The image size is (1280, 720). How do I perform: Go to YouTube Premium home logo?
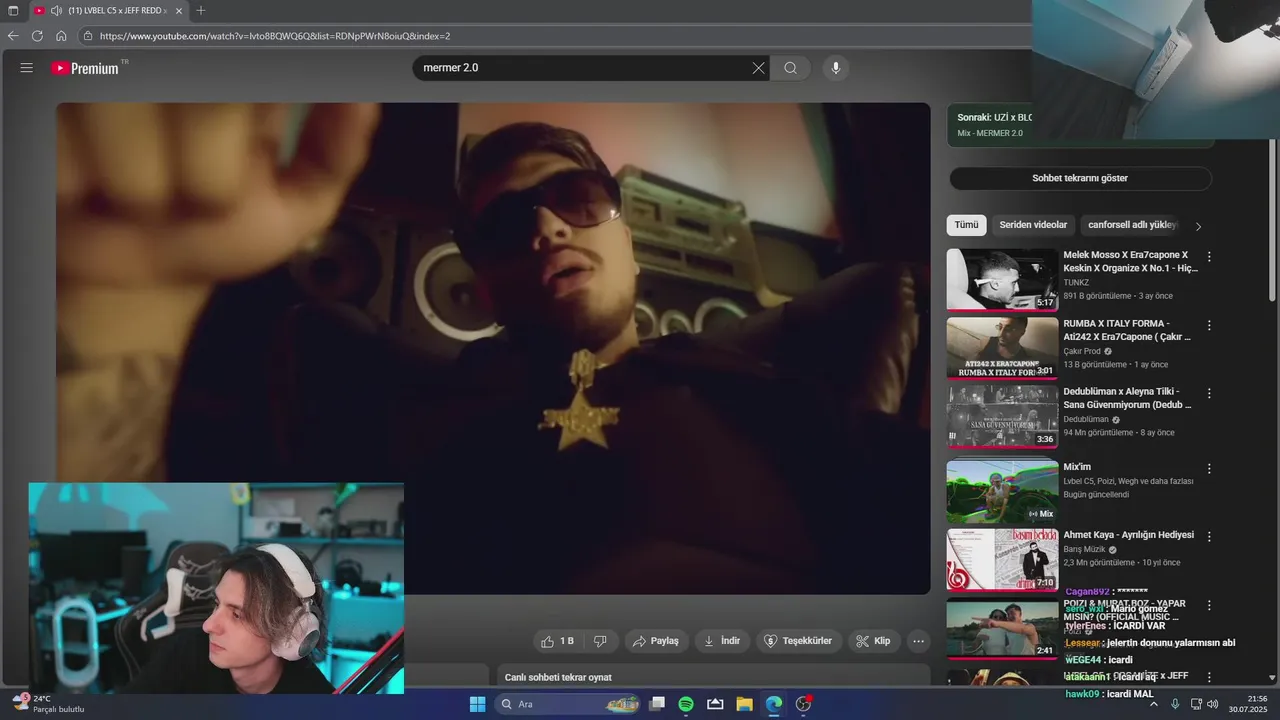click(x=86, y=68)
